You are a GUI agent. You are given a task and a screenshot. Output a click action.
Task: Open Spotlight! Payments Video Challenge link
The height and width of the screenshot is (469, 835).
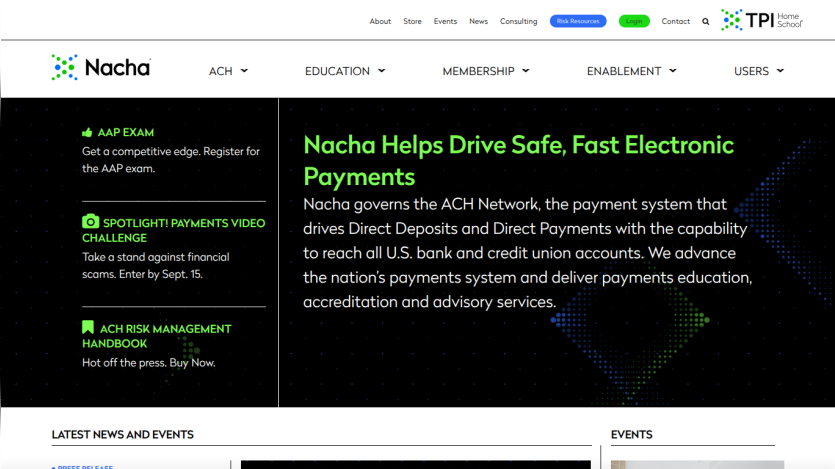click(x=174, y=230)
